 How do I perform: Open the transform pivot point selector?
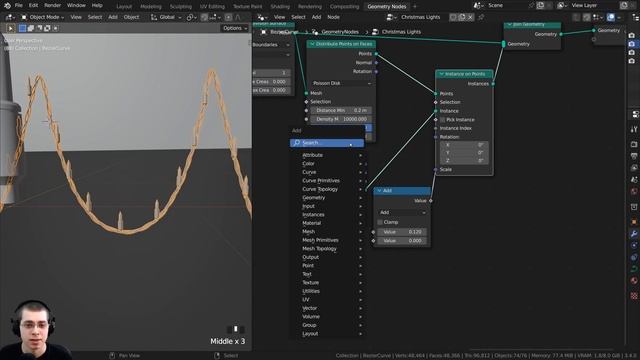tap(190, 17)
